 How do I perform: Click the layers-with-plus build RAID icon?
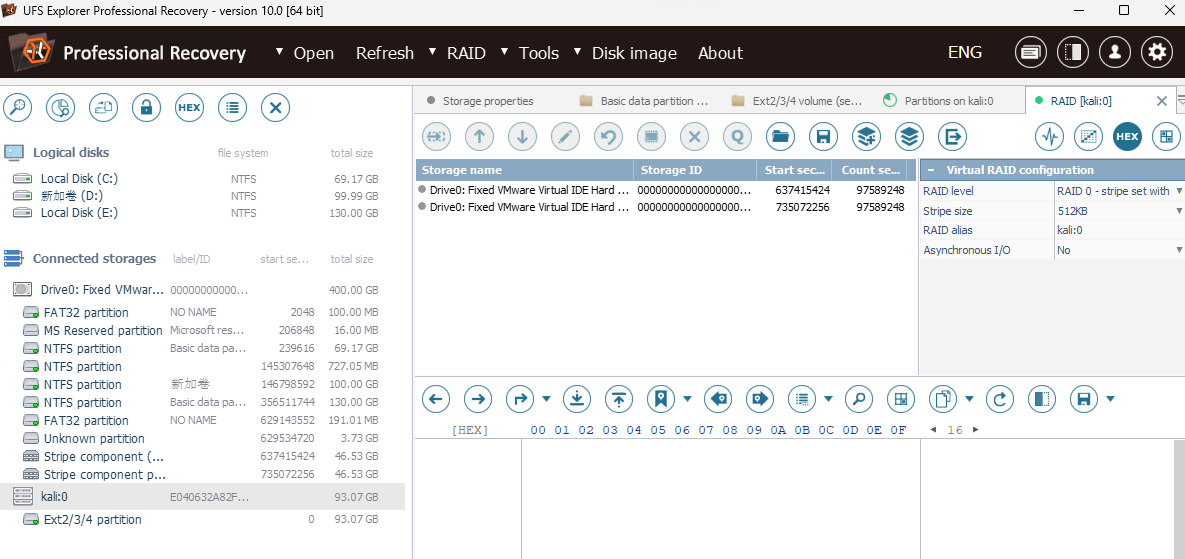[867, 136]
